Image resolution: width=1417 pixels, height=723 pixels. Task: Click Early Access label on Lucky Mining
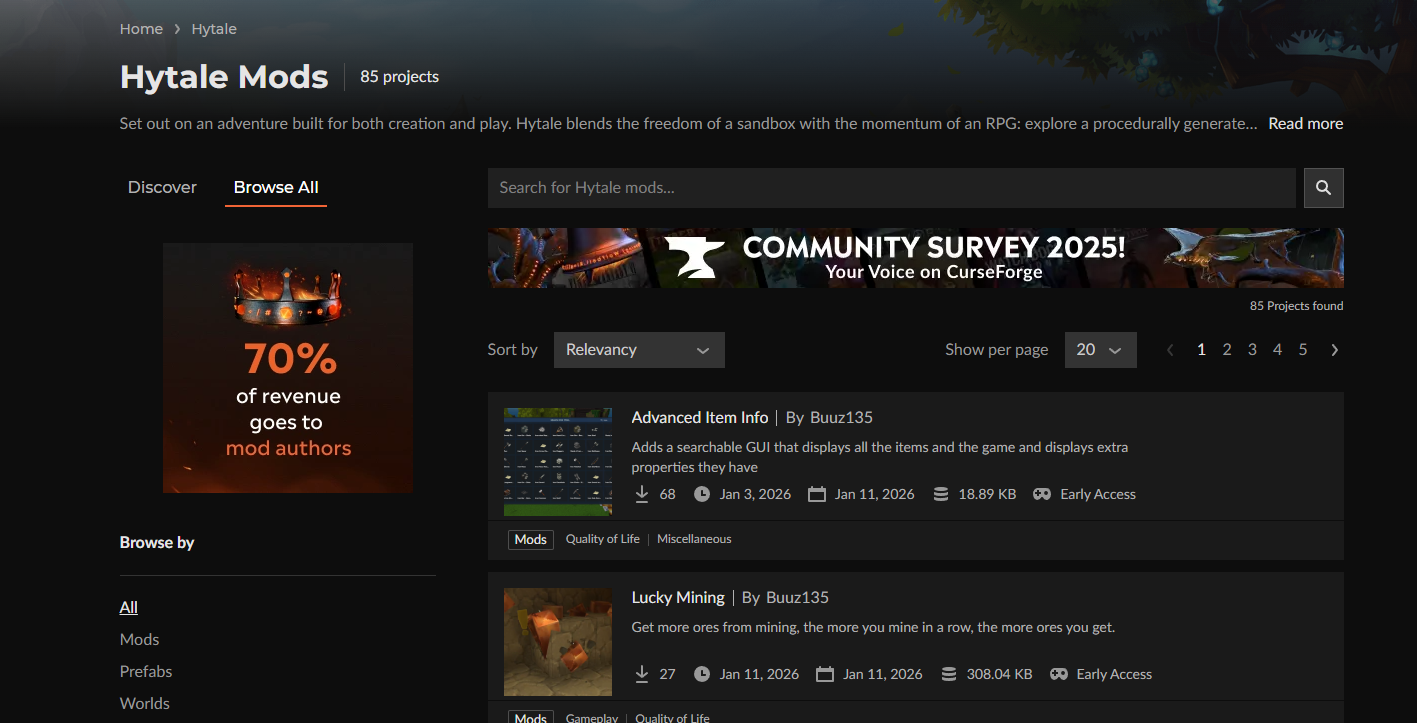pos(1114,674)
